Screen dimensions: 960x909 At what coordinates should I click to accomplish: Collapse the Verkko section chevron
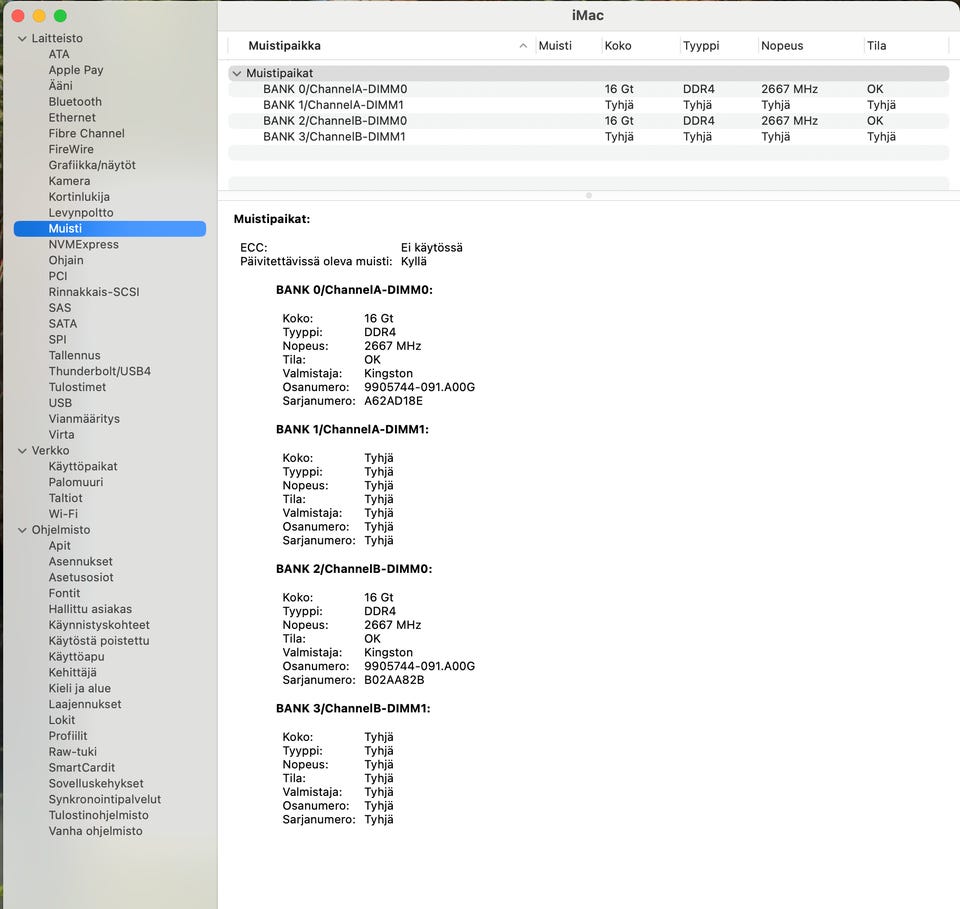coord(22,450)
